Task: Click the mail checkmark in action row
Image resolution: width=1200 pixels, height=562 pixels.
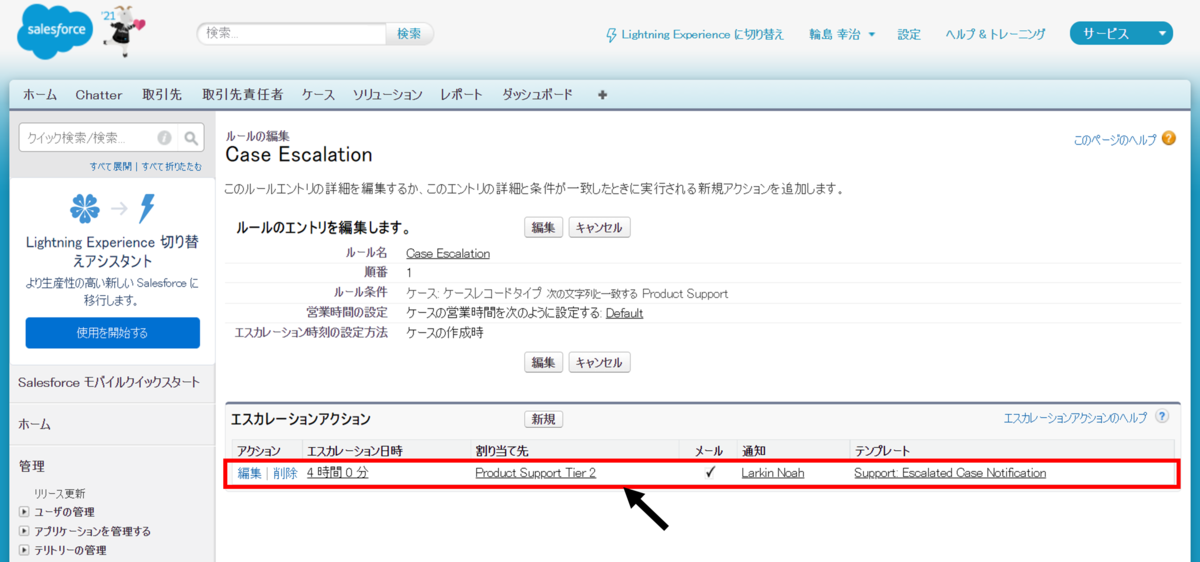Action: pyautogui.click(x=710, y=473)
